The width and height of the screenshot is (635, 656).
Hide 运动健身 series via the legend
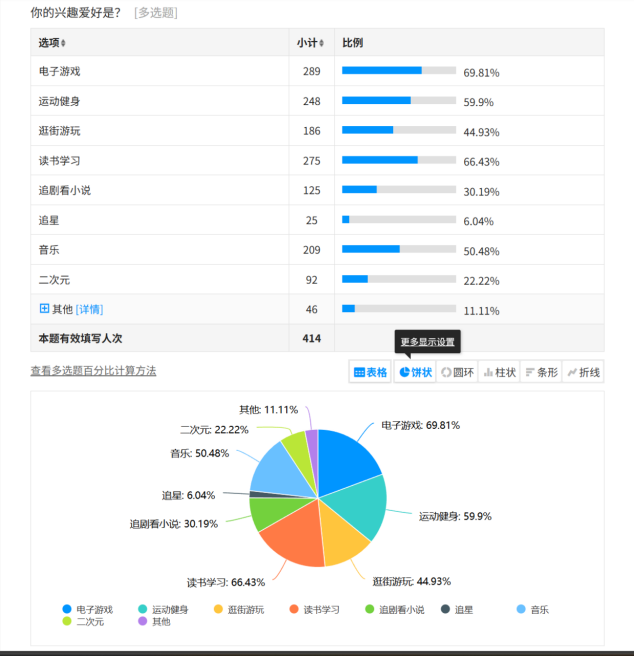(x=163, y=609)
